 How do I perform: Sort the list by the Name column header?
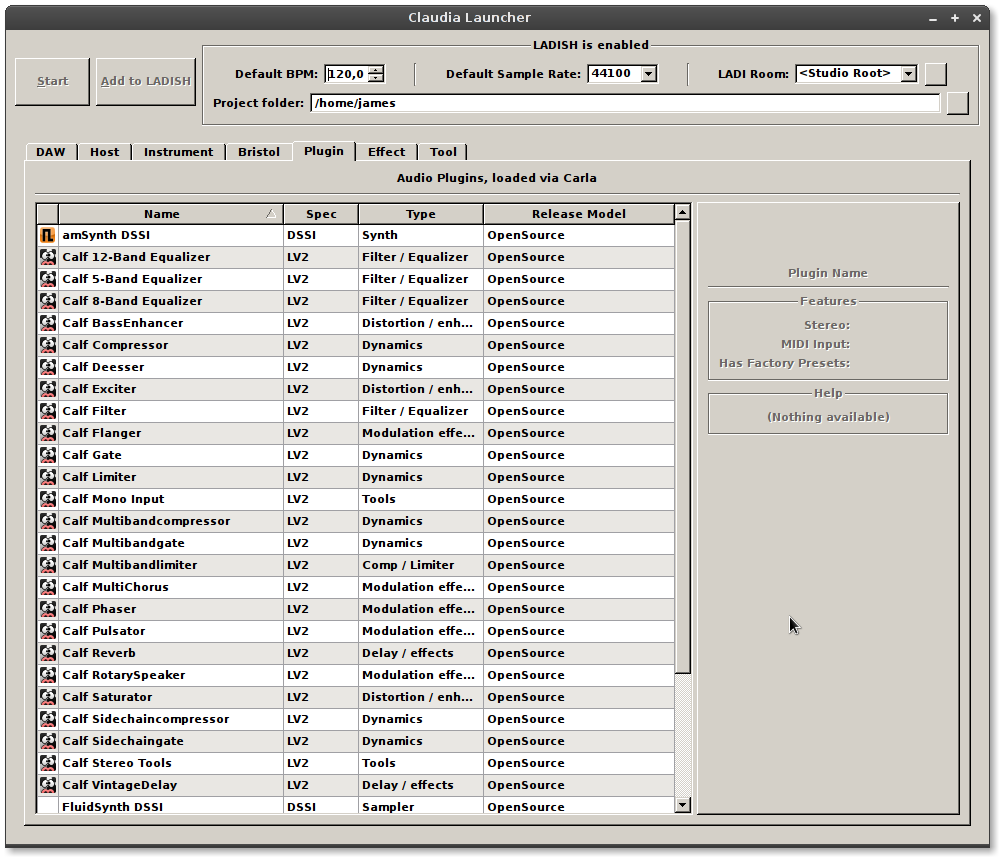(162, 214)
